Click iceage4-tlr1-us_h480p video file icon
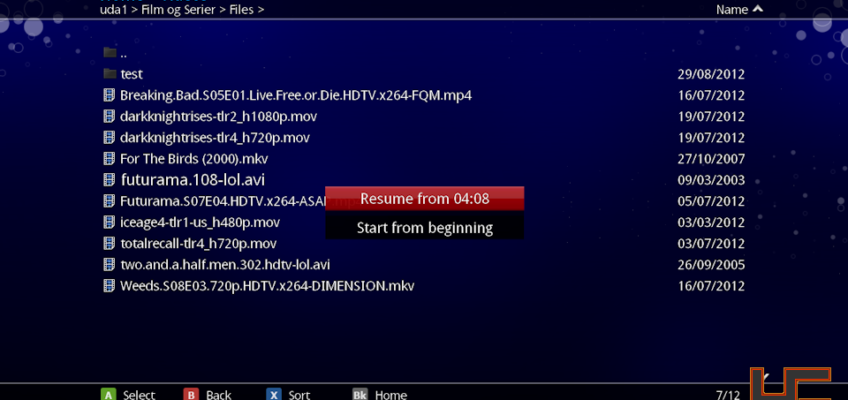 [x=109, y=222]
